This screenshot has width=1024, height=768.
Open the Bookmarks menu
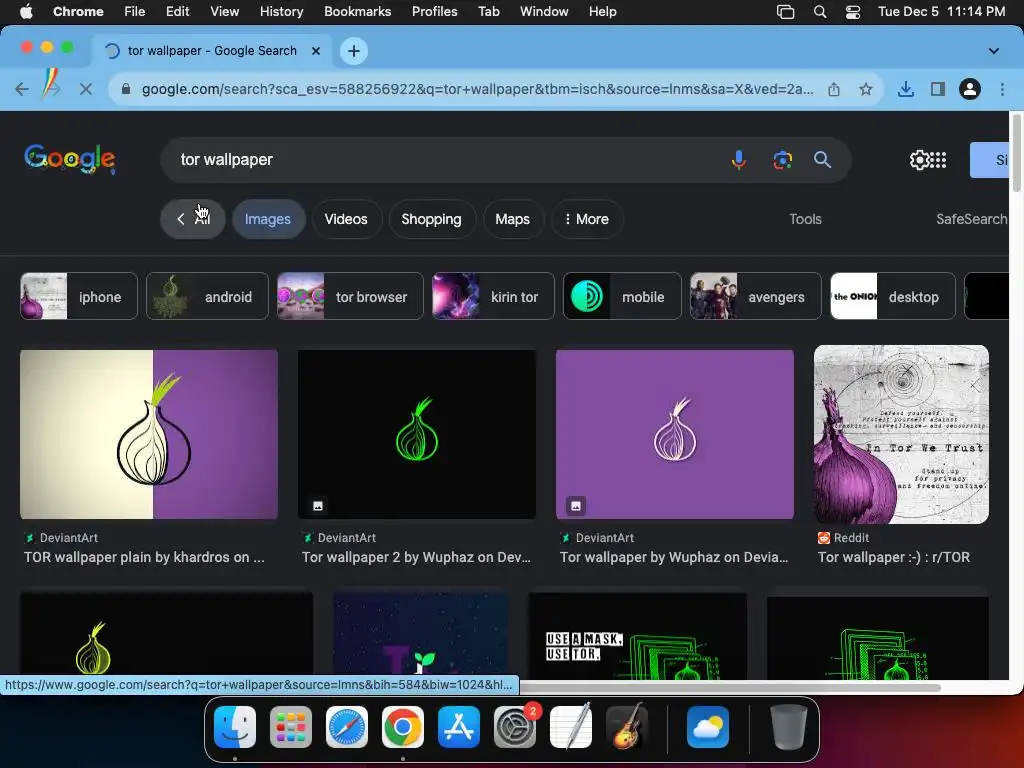pos(358,12)
